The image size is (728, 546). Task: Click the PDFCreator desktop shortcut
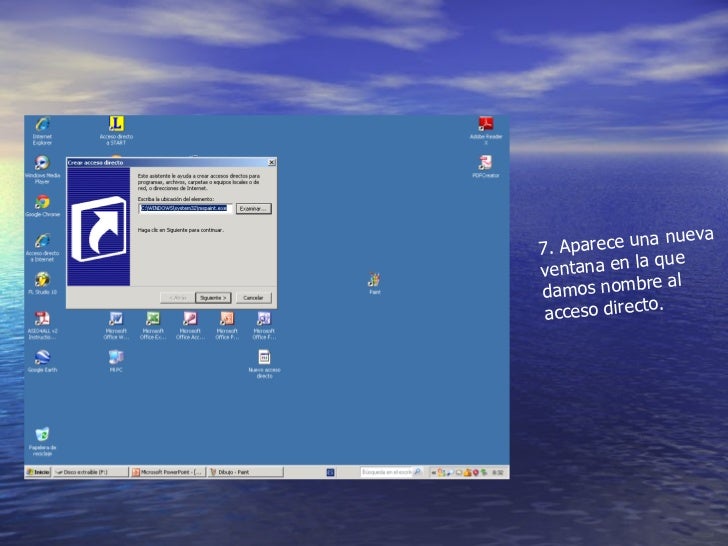(x=486, y=163)
